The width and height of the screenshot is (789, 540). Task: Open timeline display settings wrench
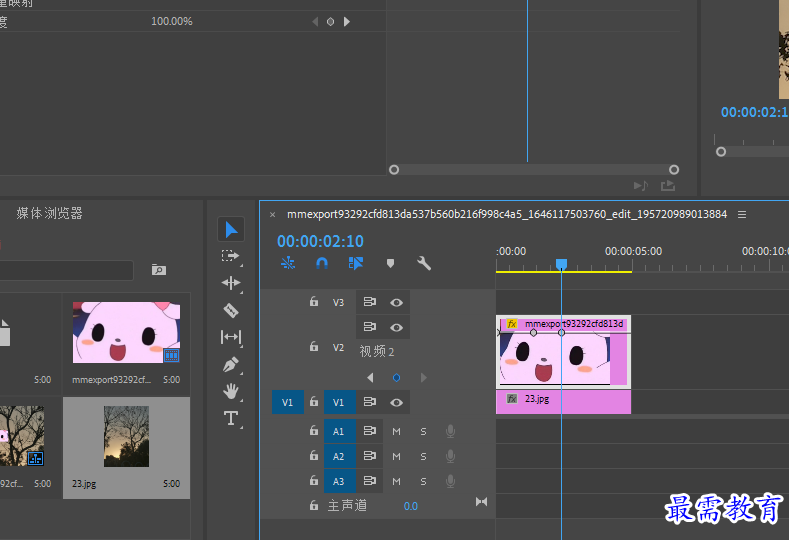point(424,263)
